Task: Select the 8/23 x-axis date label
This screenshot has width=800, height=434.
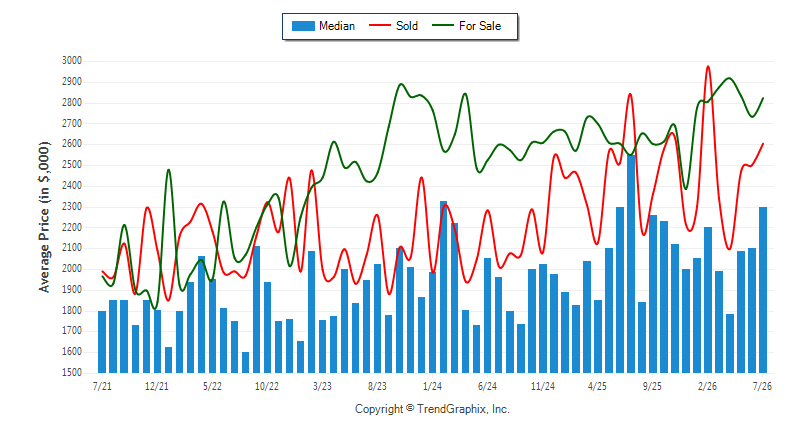Action: pos(377,386)
